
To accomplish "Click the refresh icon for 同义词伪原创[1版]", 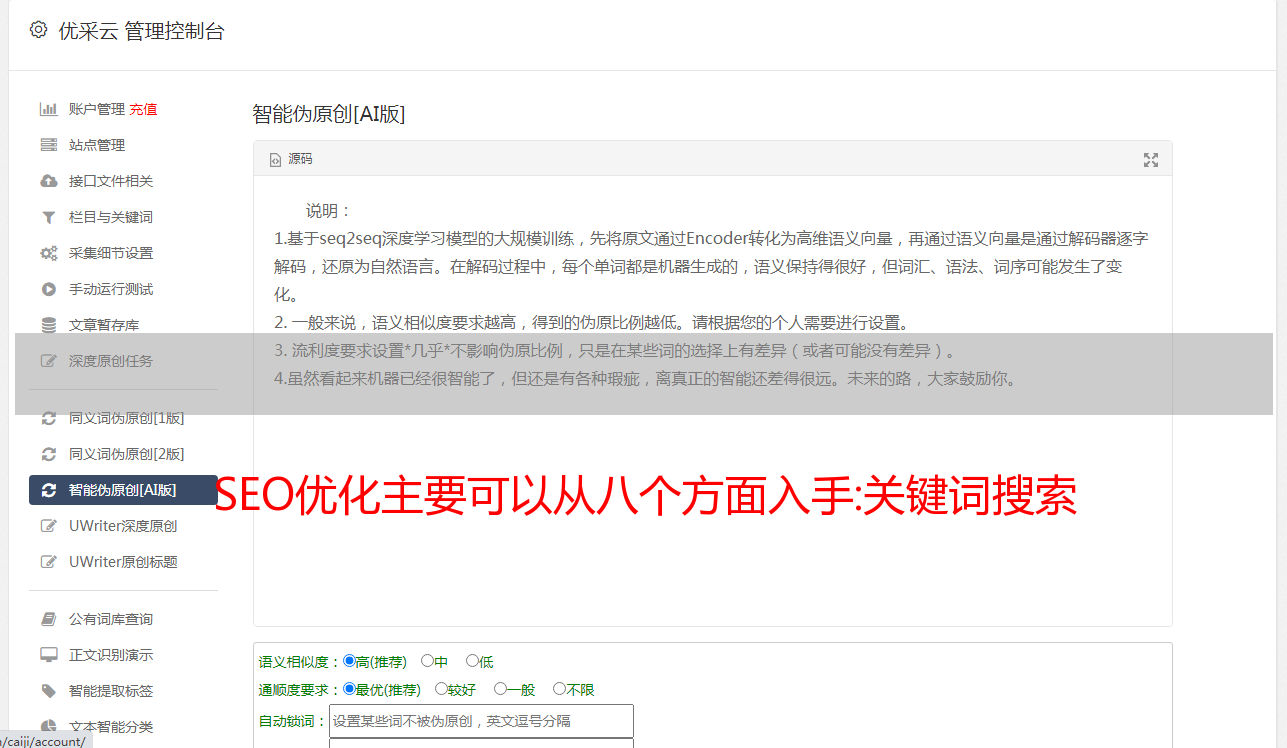I will coord(48,418).
